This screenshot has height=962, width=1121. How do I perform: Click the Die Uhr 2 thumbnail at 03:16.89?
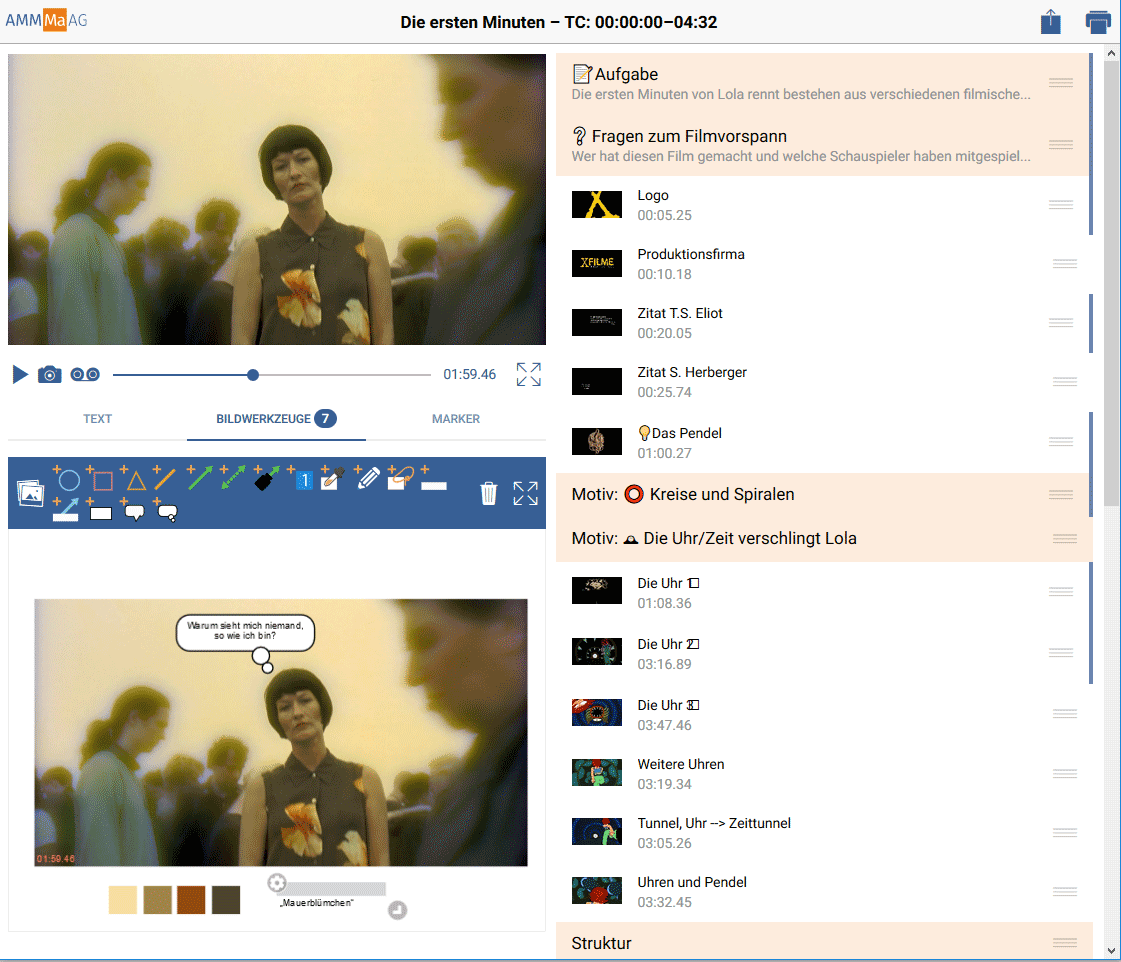click(597, 651)
